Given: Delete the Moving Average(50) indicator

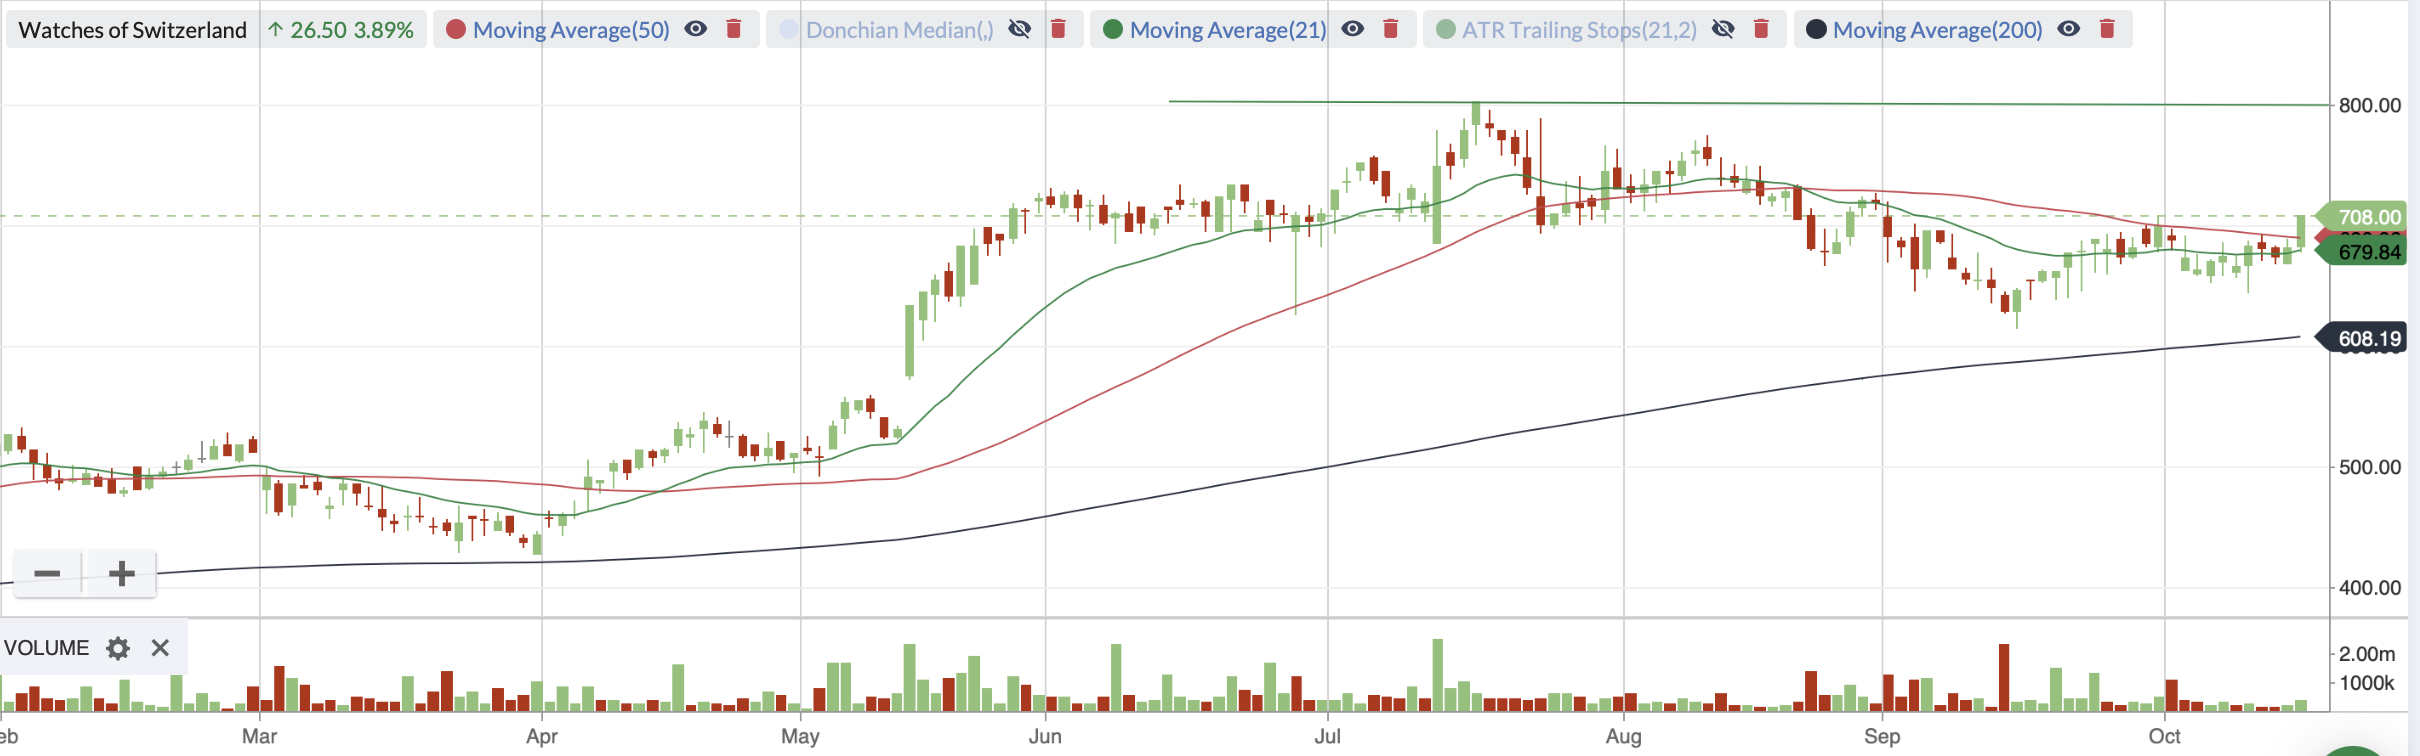Looking at the screenshot, I should click(x=733, y=29).
